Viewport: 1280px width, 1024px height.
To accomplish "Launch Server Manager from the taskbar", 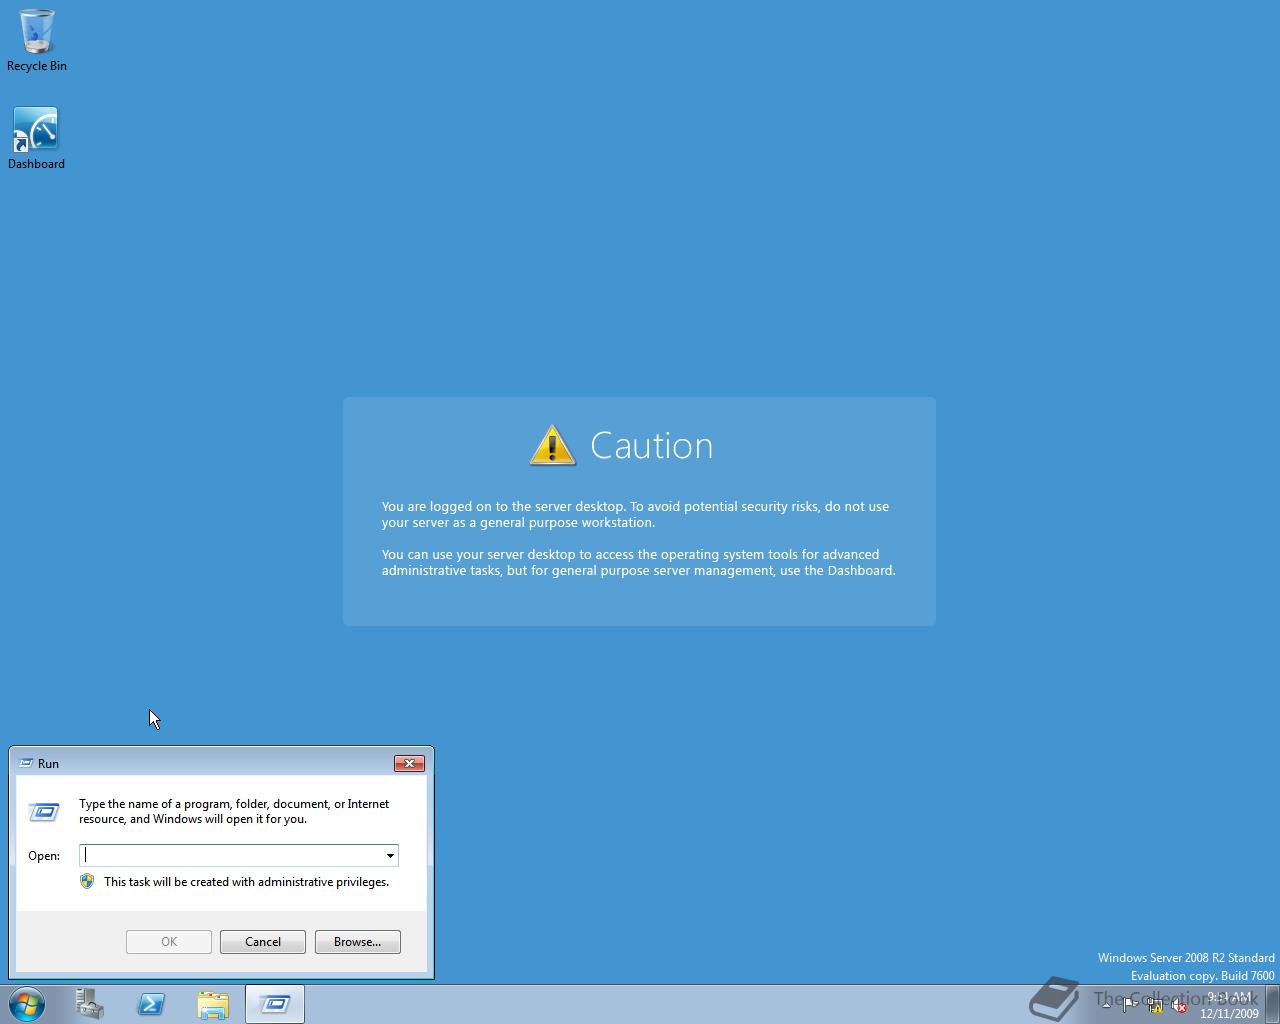I will (90, 1004).
